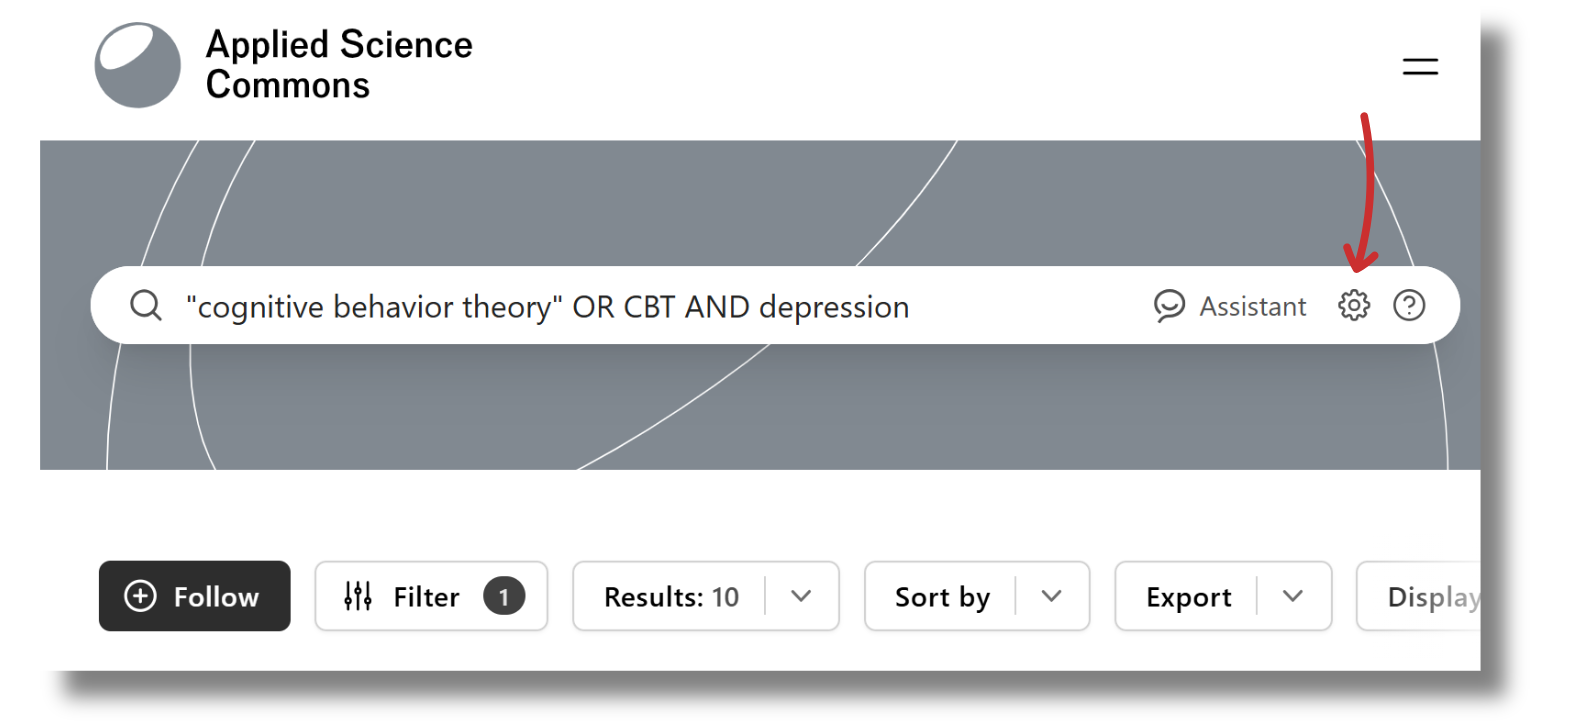Expand the Results count dropdown arrow
The width and height of the screenshot is (1570, 727).
tap(801, 596)
